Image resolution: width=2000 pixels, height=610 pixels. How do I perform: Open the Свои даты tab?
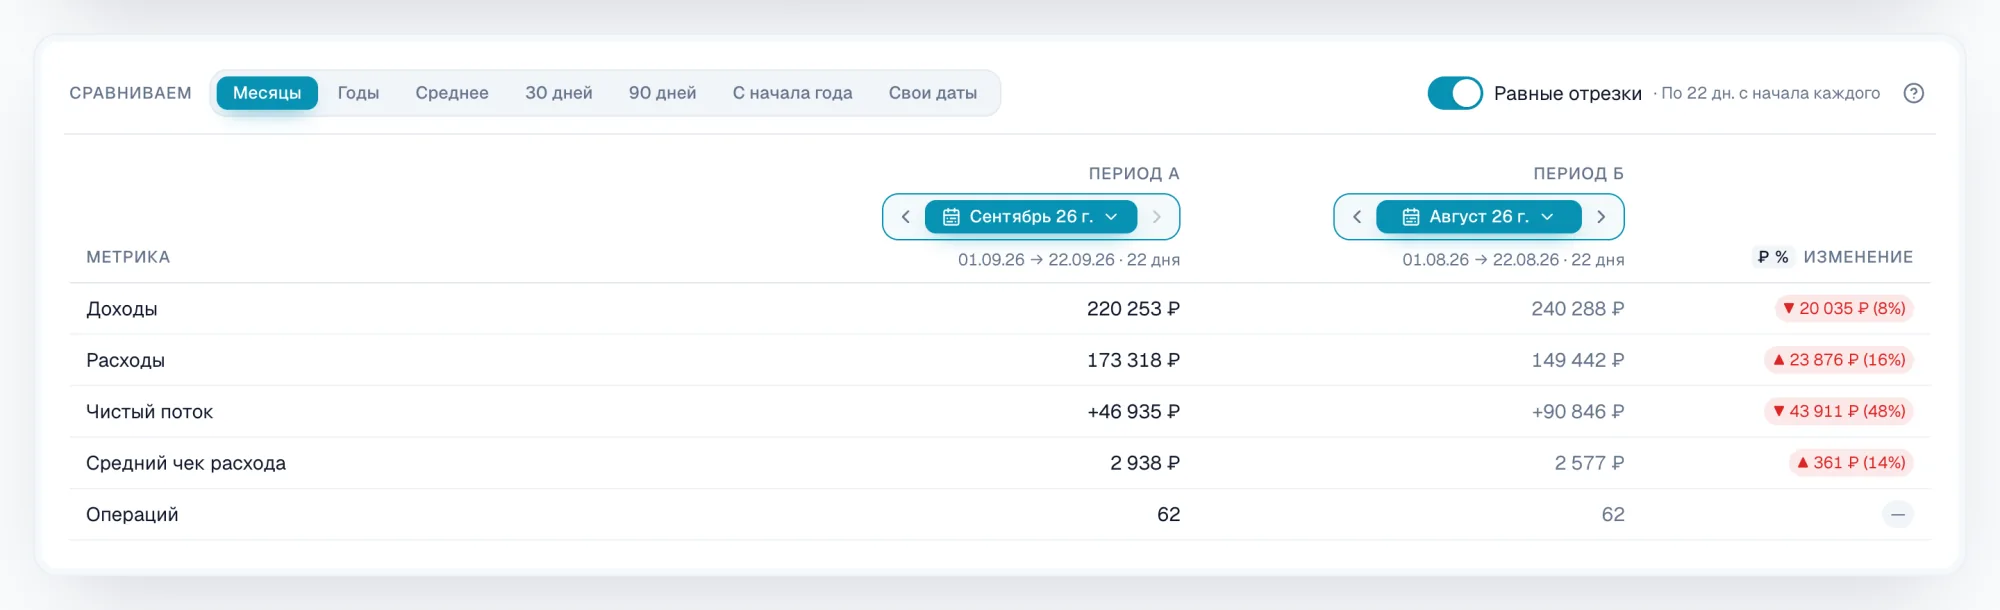[x=933, y=93]
